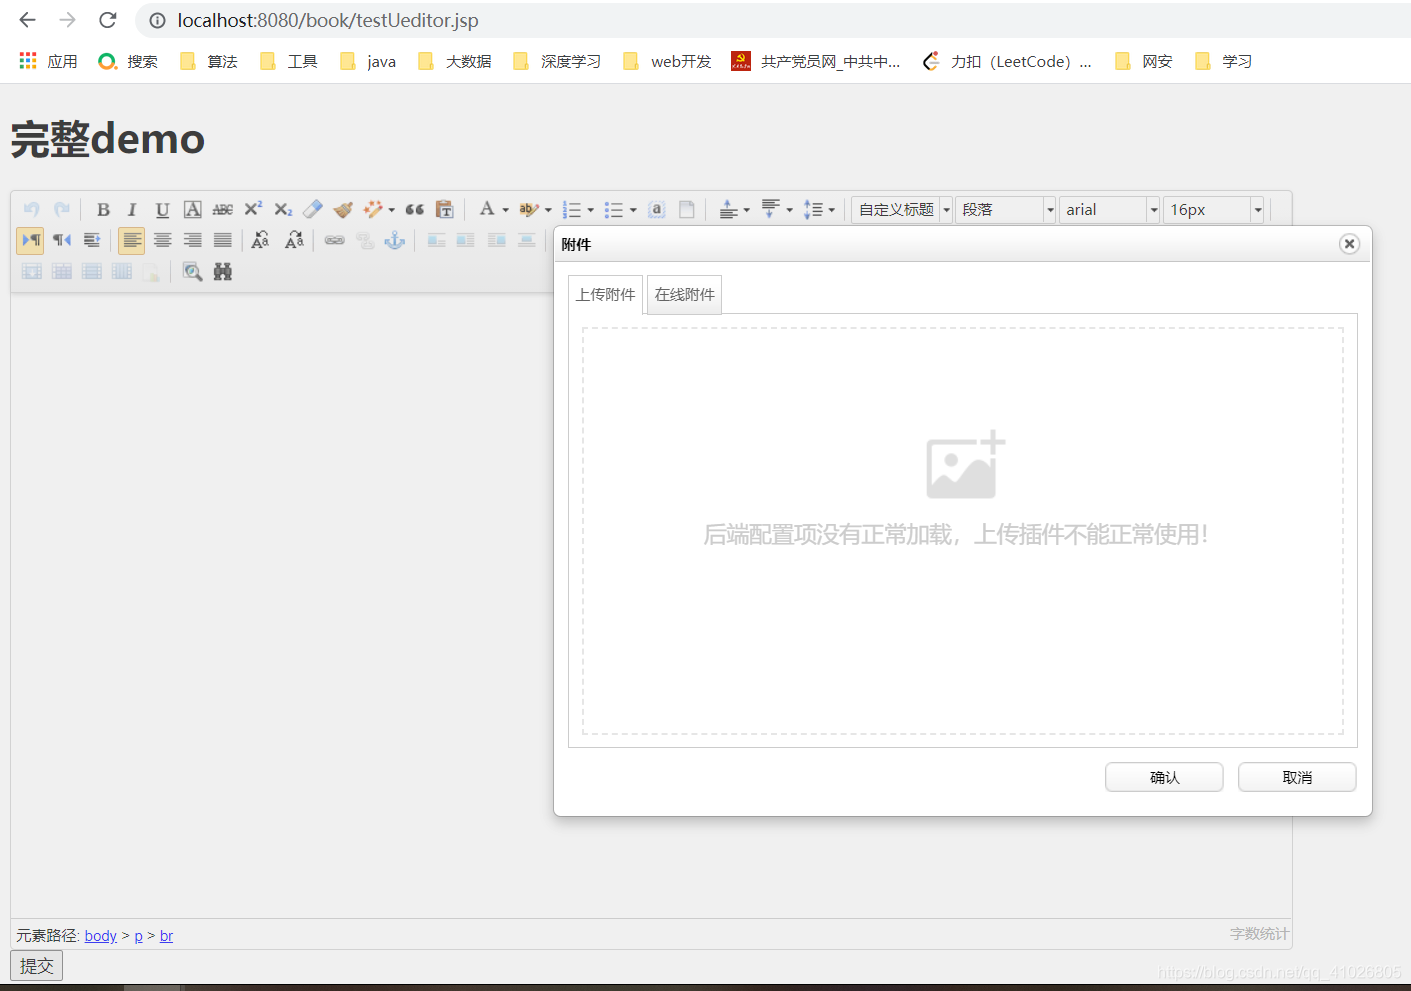Click the br link in element path

point(166,936)
